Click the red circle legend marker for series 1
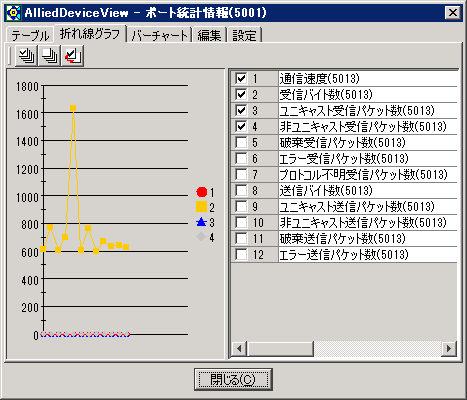 (x=202, y=192)
